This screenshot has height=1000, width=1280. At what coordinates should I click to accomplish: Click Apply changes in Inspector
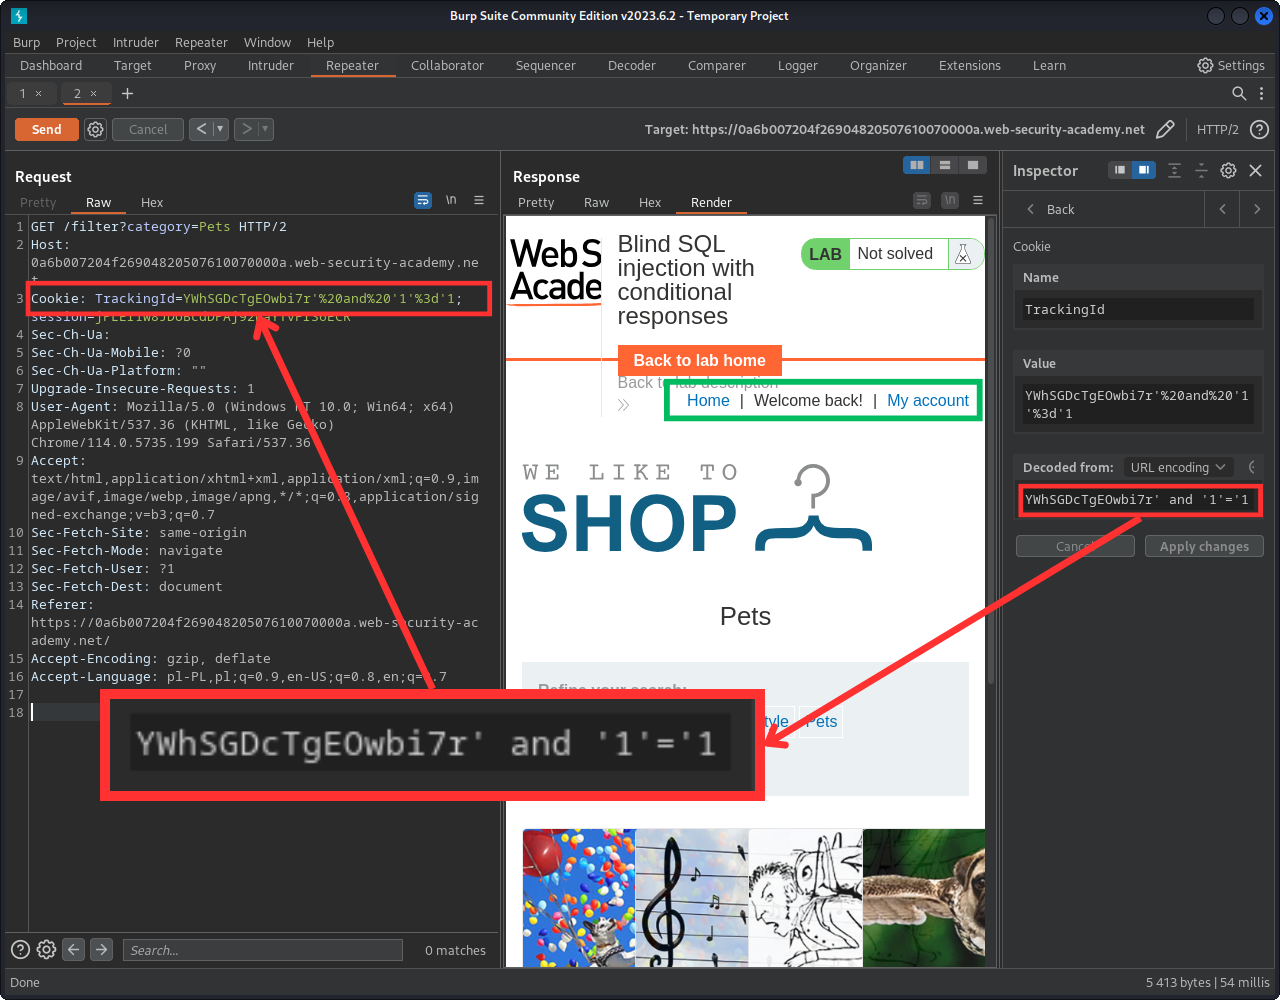pyautogui.click(x=1203, y=546)
